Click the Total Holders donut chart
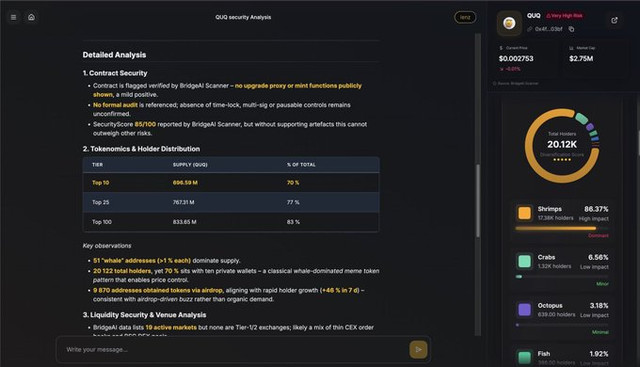The height and width of the screenshot is (367, 640). pos(562,146)
